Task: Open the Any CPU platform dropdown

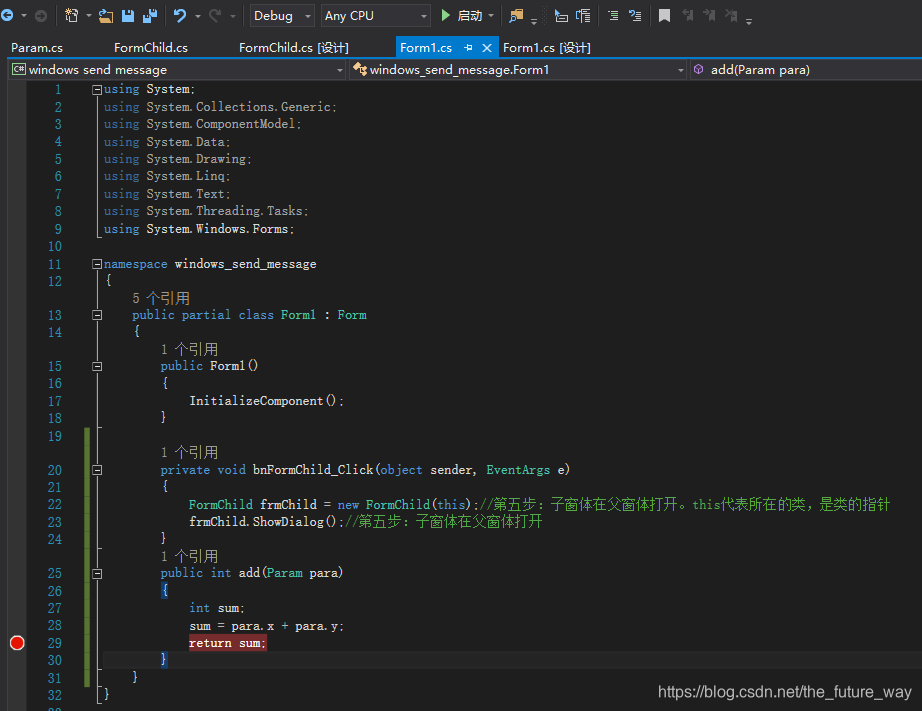Action: [376, 16]
